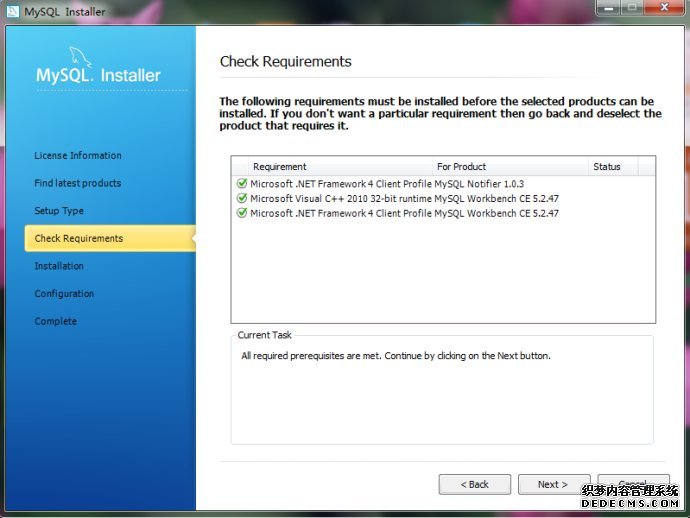Click the MySQL Installer title bar icon
This screenshot has height=518, width=690.
(x=12, y=11)
